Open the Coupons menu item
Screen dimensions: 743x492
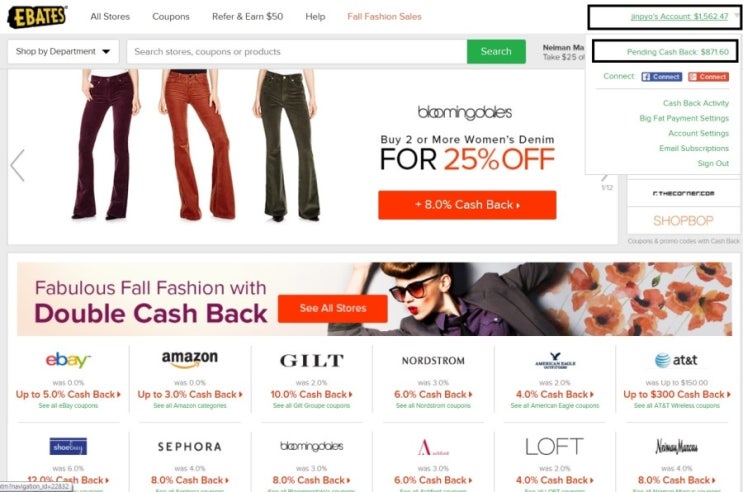point(171,17)
